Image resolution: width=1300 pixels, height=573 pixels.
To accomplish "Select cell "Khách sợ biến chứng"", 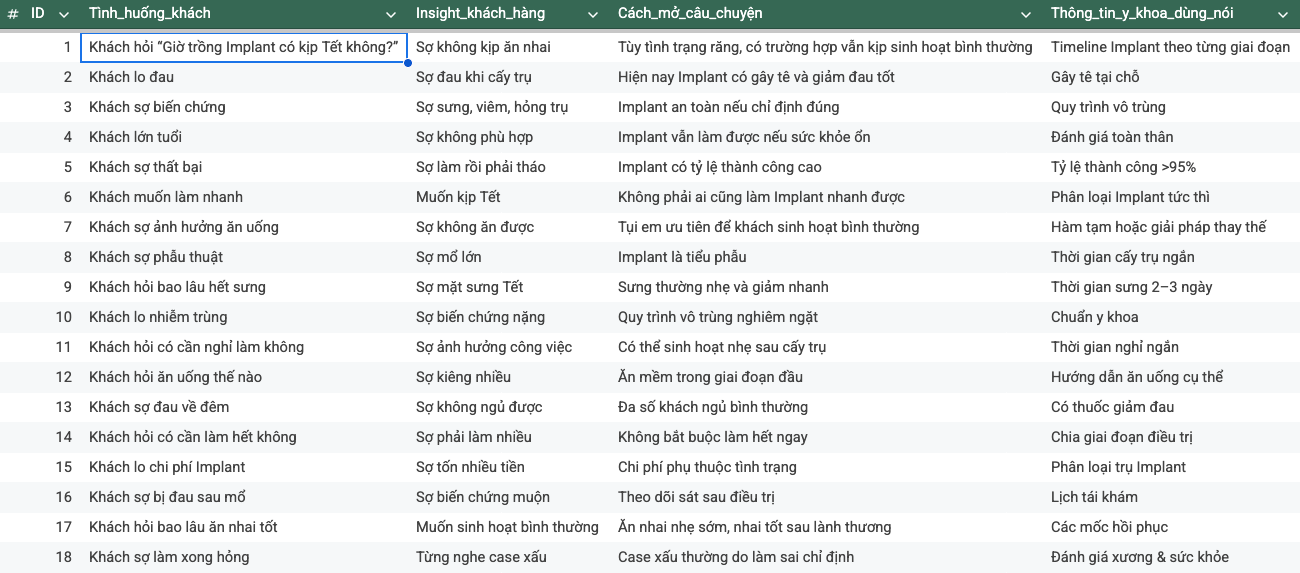I will point(244,107).
